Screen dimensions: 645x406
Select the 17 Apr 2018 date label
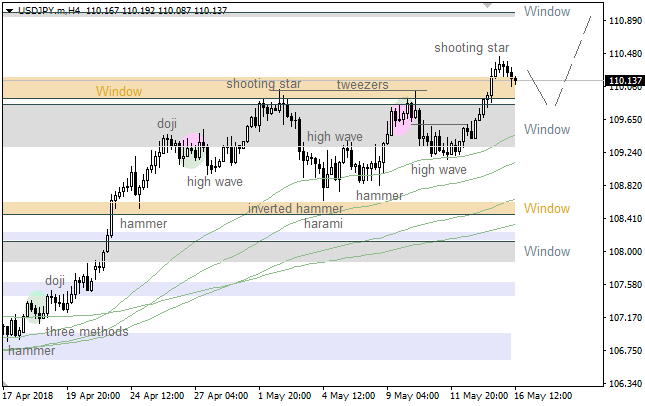29,395
